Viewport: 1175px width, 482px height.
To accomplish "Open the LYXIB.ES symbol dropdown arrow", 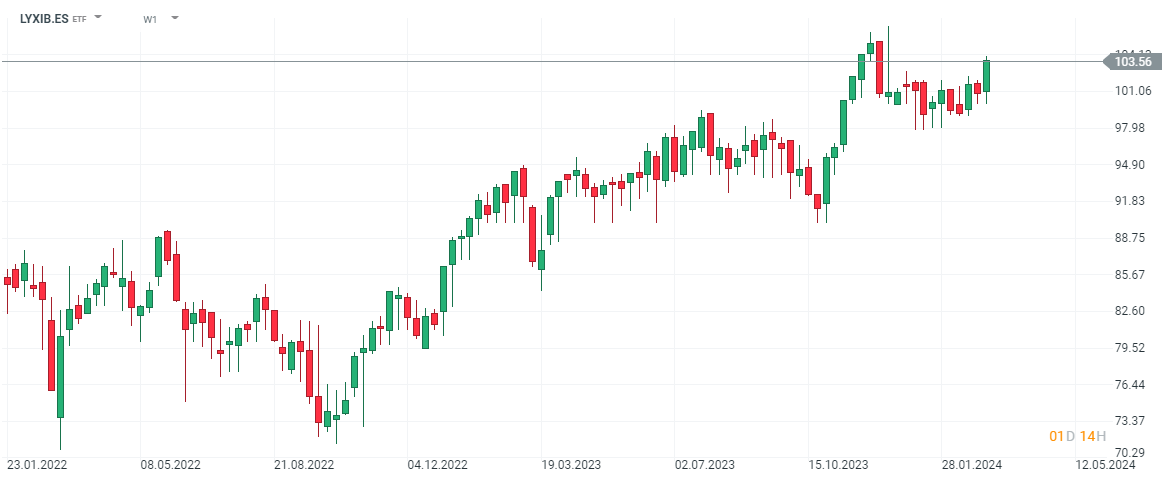I will click(x=98, y=18).
